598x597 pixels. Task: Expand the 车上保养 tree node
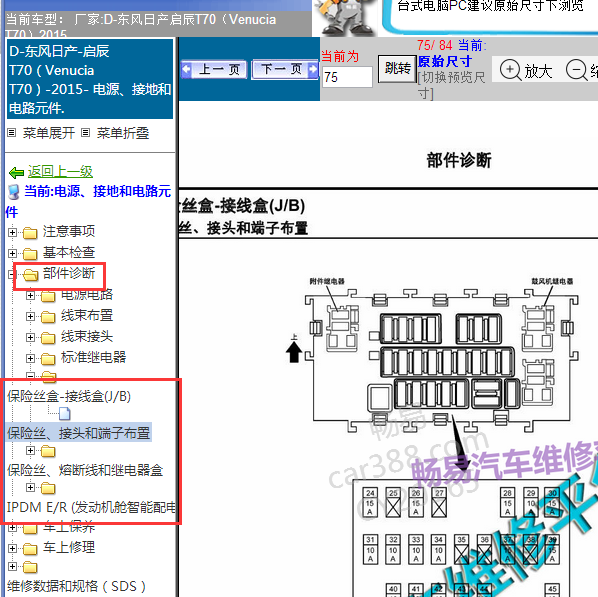tap(12, 528)
